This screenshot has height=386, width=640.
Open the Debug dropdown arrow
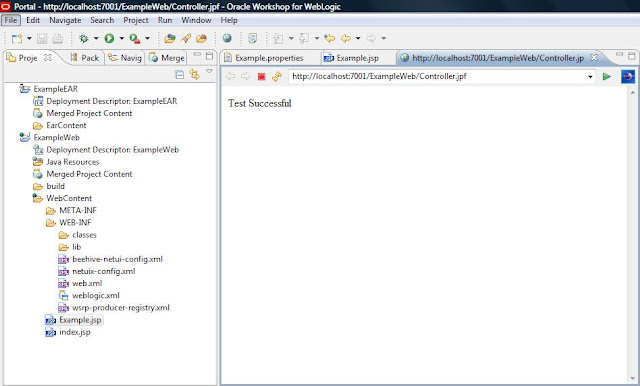pos(96,38)
